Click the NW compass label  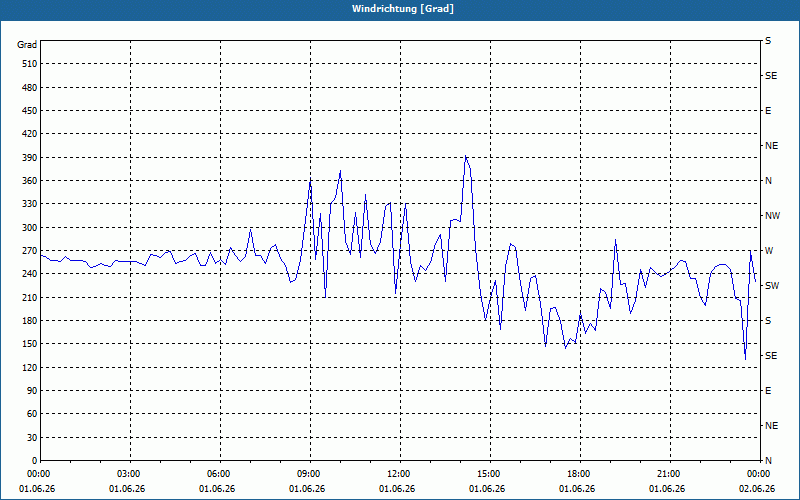tap(772, 216)
